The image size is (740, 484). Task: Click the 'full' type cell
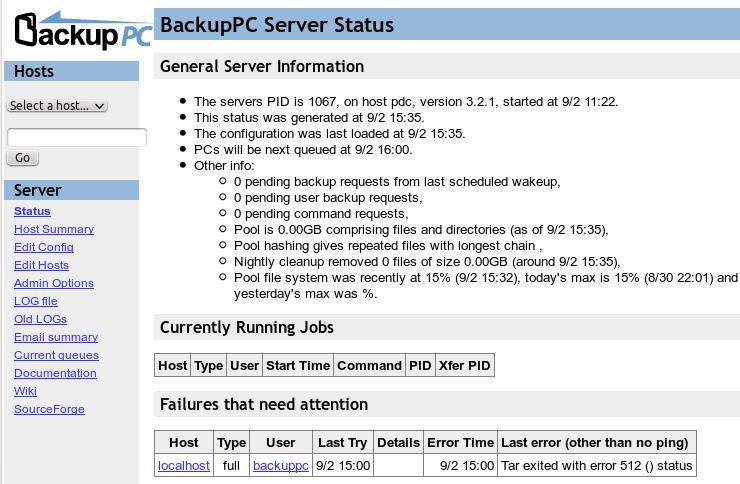(231, 466)
